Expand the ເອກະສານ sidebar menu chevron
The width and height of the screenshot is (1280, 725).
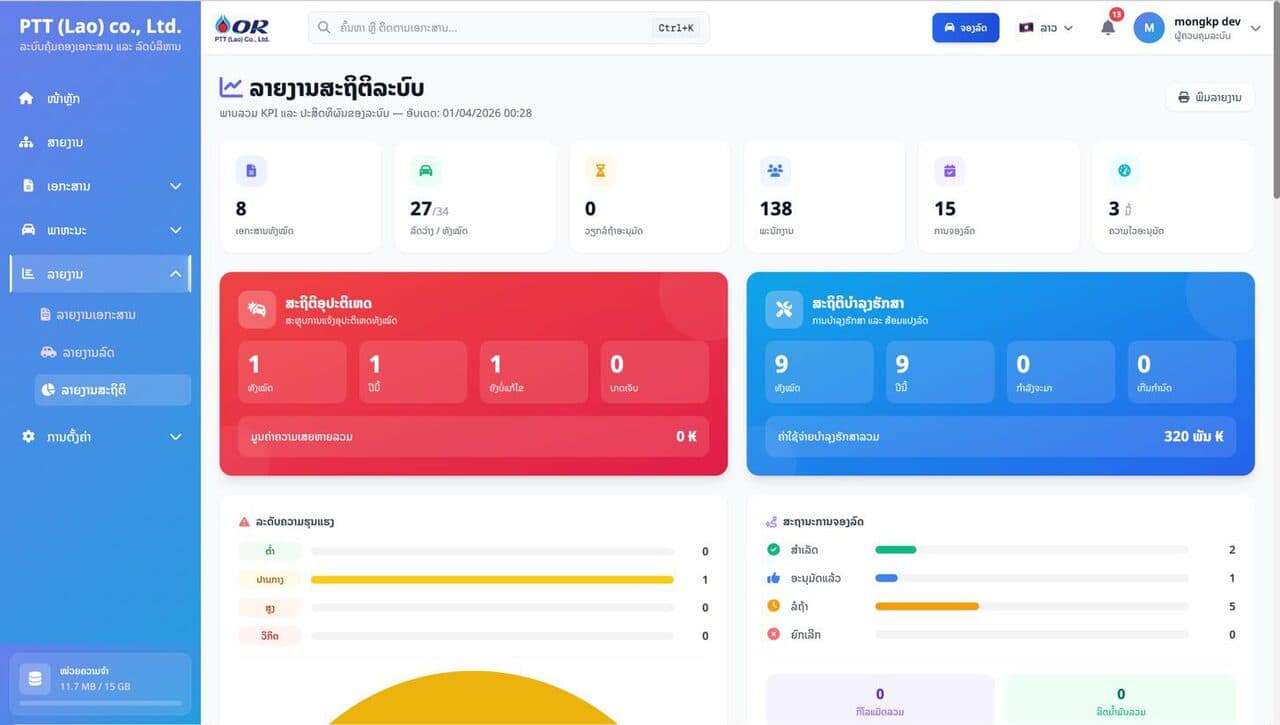pos(176,186)
